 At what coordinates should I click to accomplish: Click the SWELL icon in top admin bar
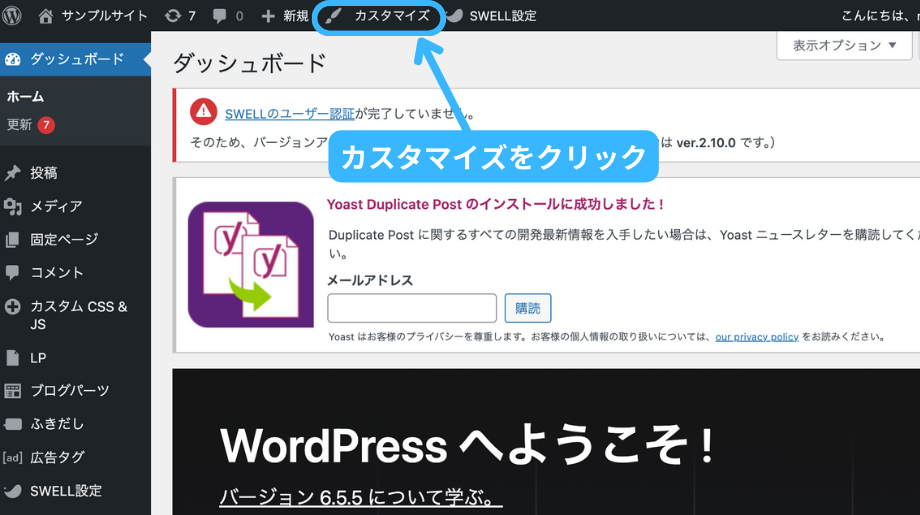455,16
